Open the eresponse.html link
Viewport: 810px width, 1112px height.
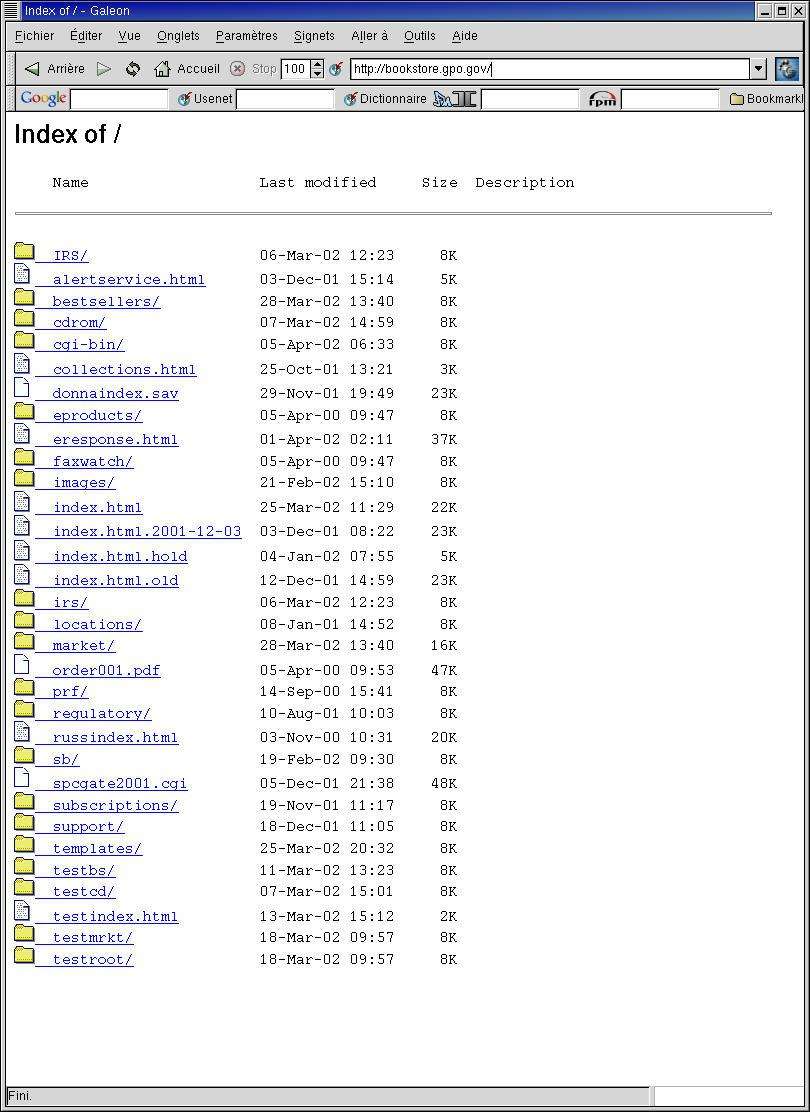pos(116,440)
